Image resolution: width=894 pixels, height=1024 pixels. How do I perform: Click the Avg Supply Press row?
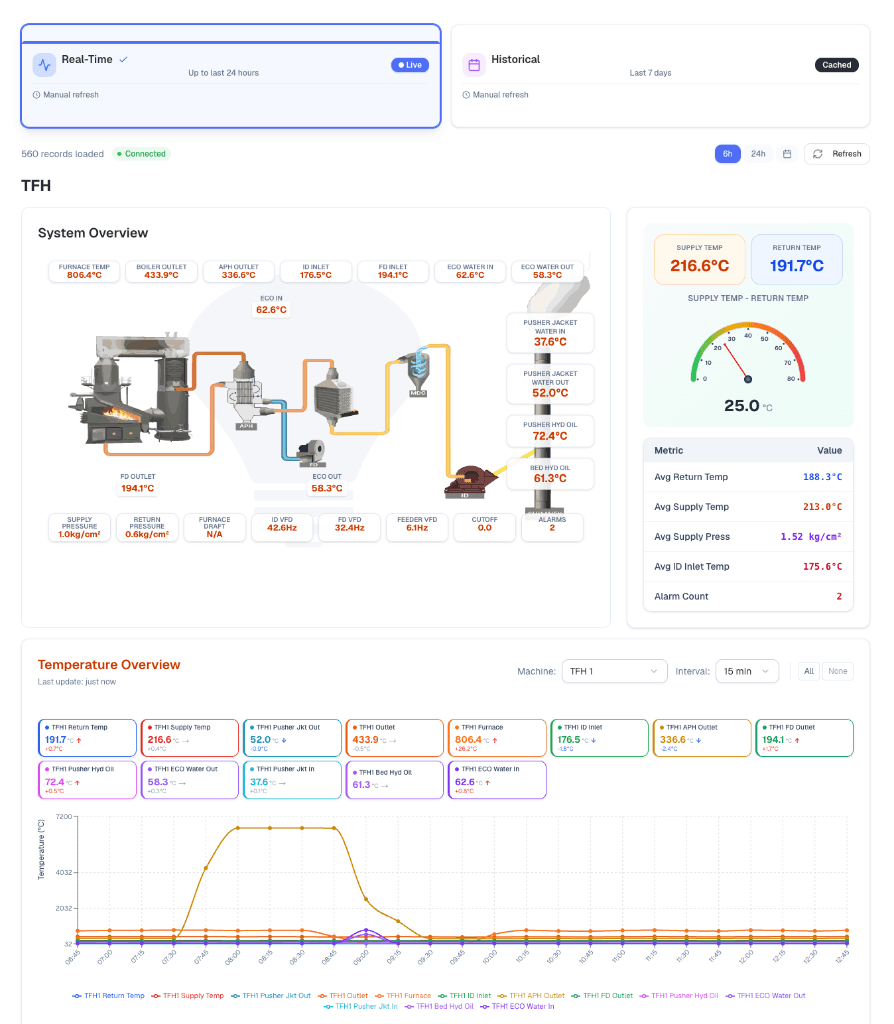pos(748,537)
